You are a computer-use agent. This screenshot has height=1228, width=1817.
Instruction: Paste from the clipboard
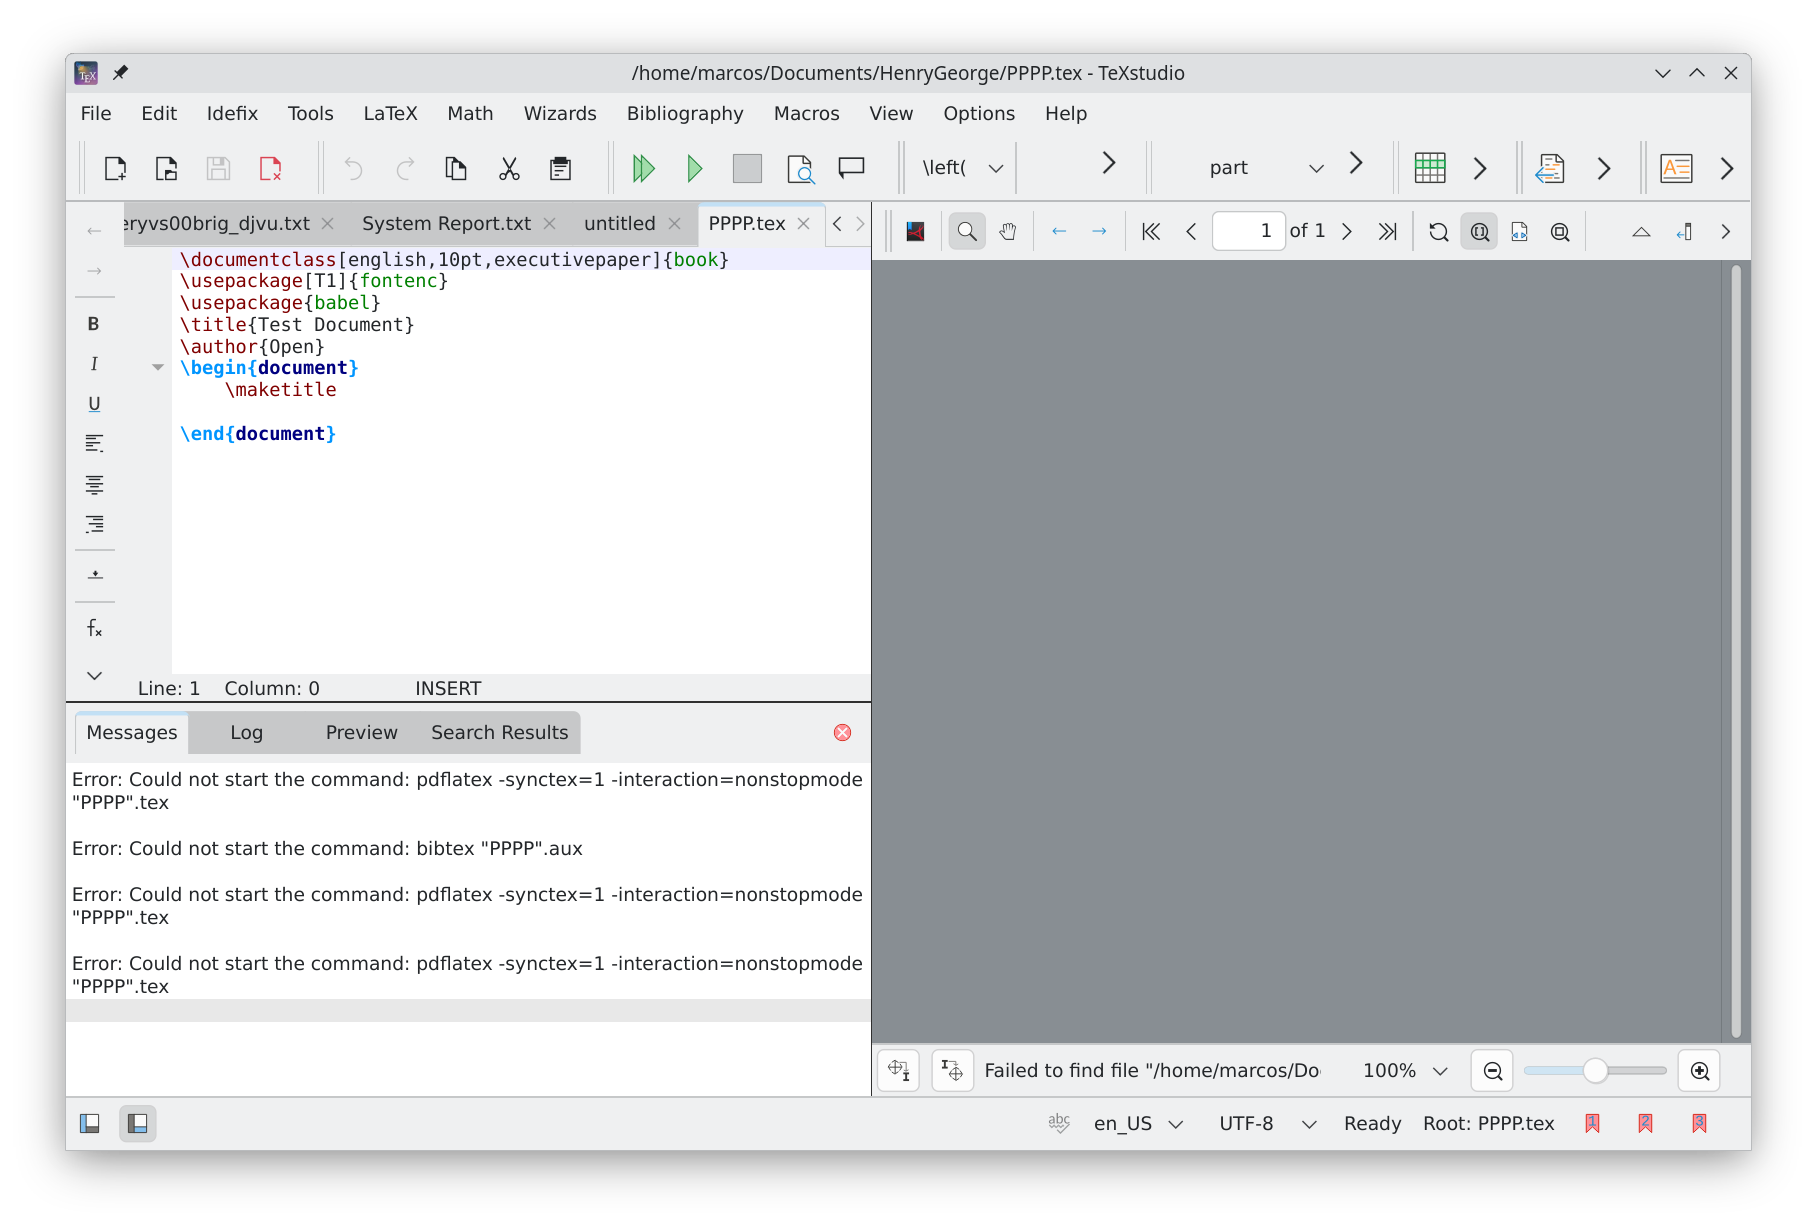pos(561,168)
